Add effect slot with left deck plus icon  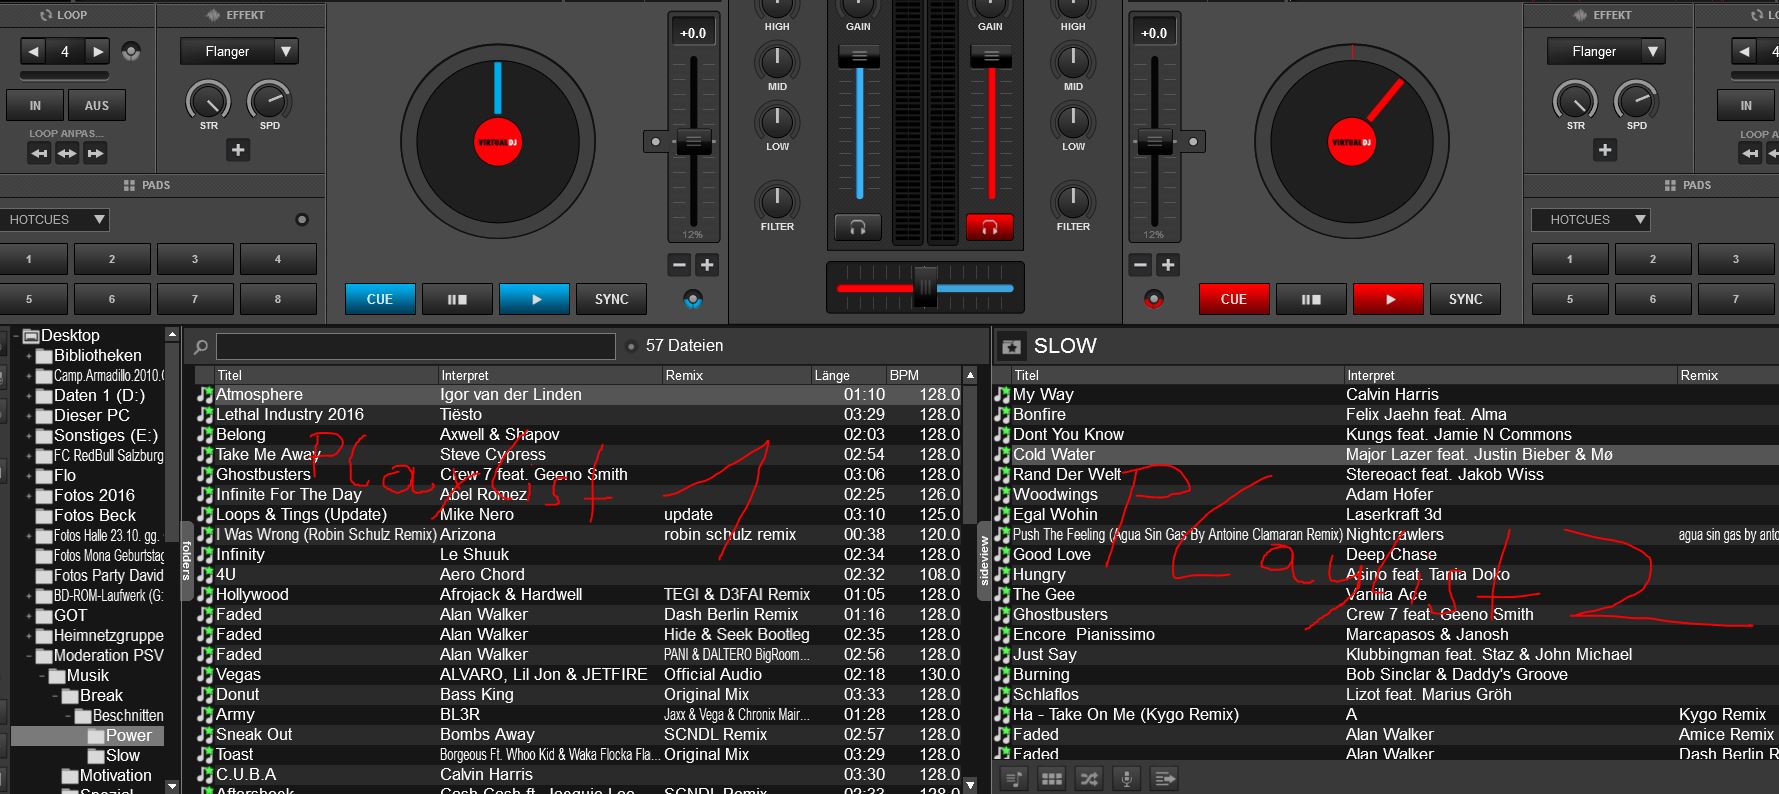238,150
